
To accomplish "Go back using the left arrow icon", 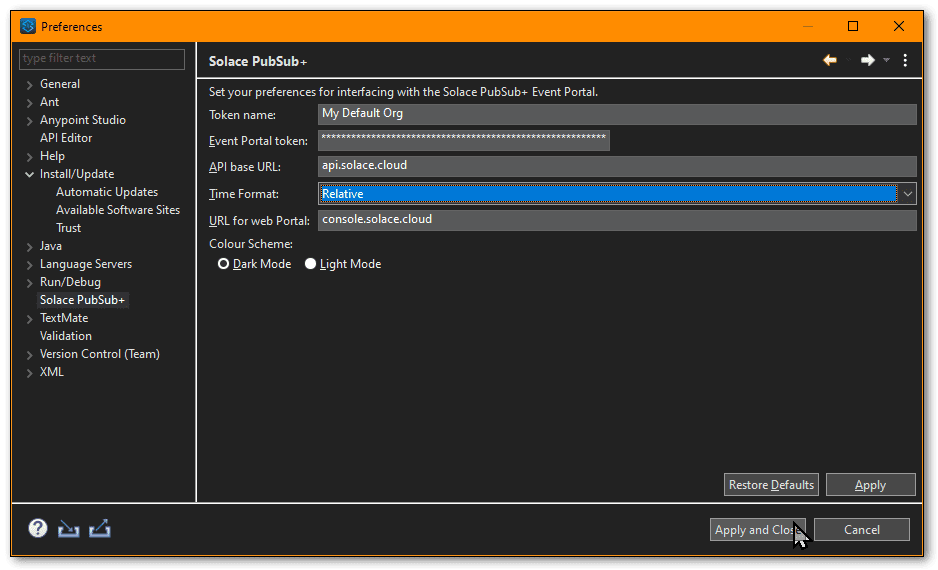I will (830, 60).
